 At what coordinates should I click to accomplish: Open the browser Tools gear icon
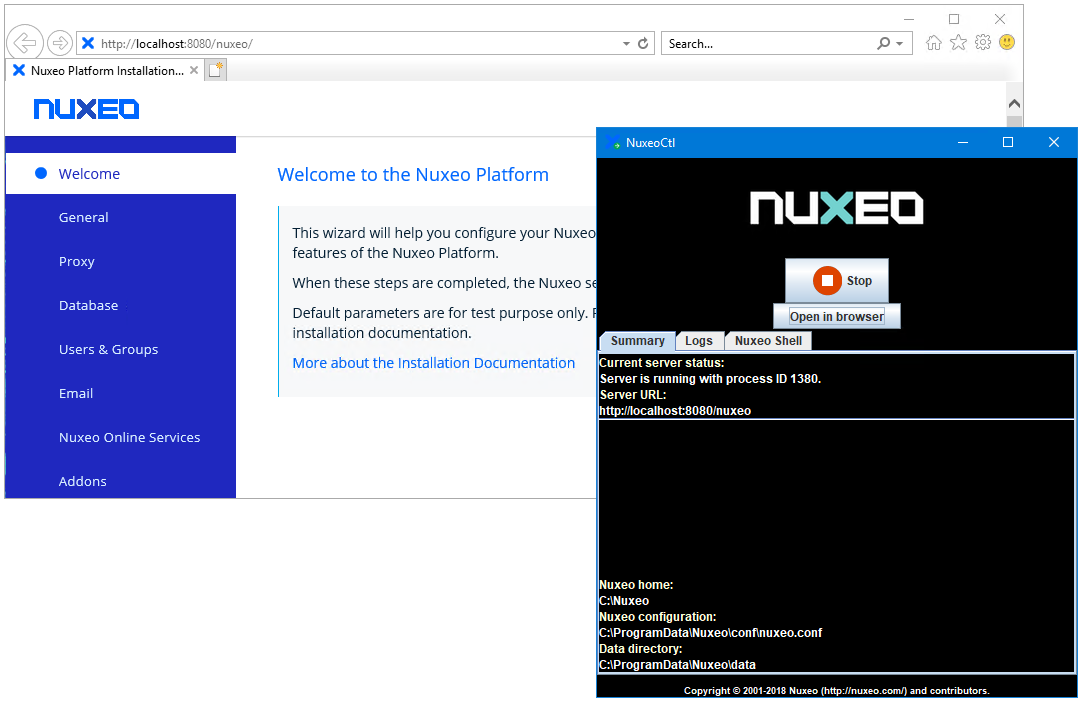pos(982,43)
